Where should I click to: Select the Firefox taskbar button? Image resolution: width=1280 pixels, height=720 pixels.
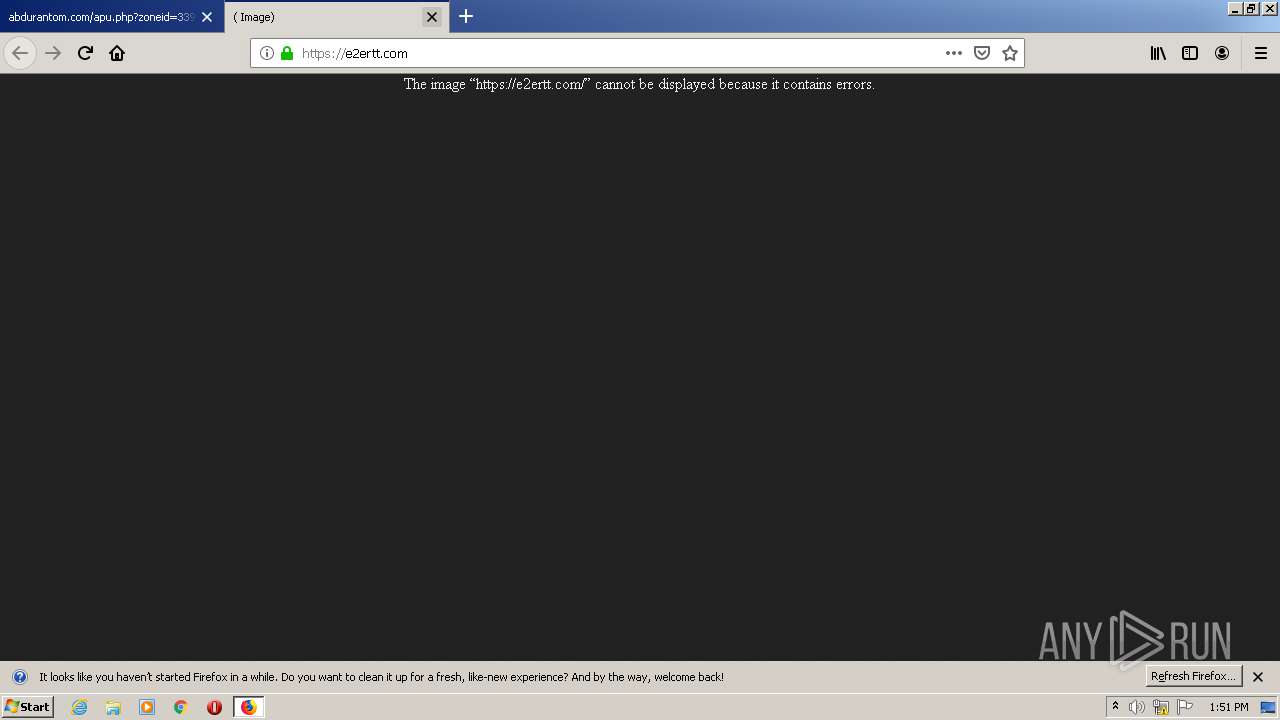(248, 707)
